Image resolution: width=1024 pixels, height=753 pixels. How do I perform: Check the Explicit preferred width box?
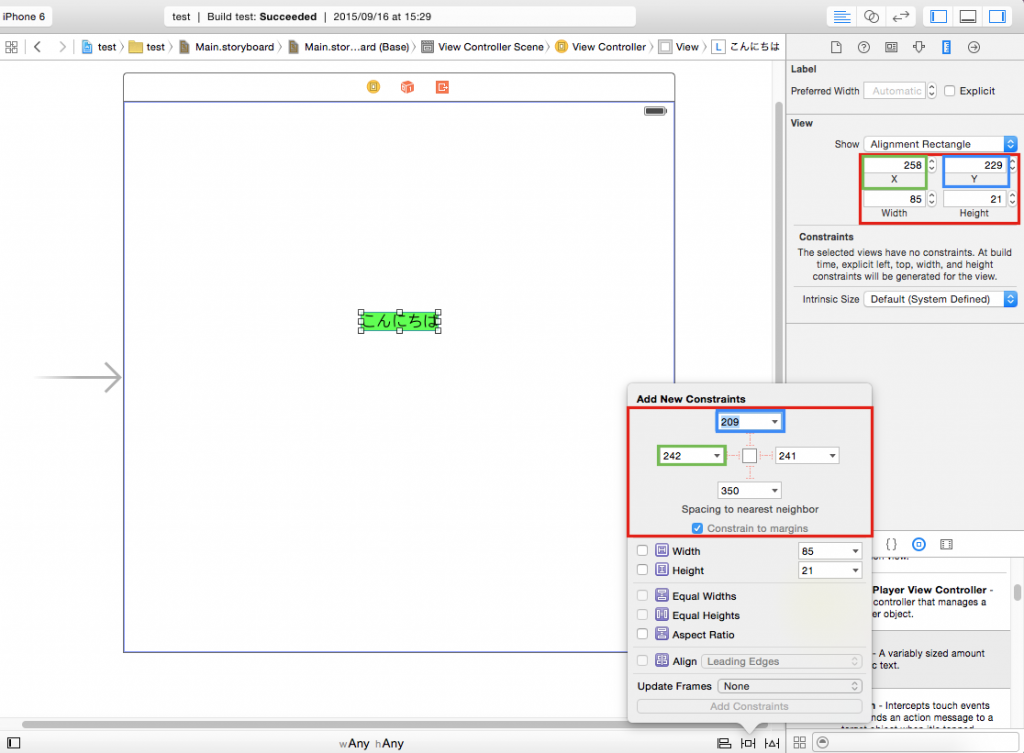[x=950, y=91]
